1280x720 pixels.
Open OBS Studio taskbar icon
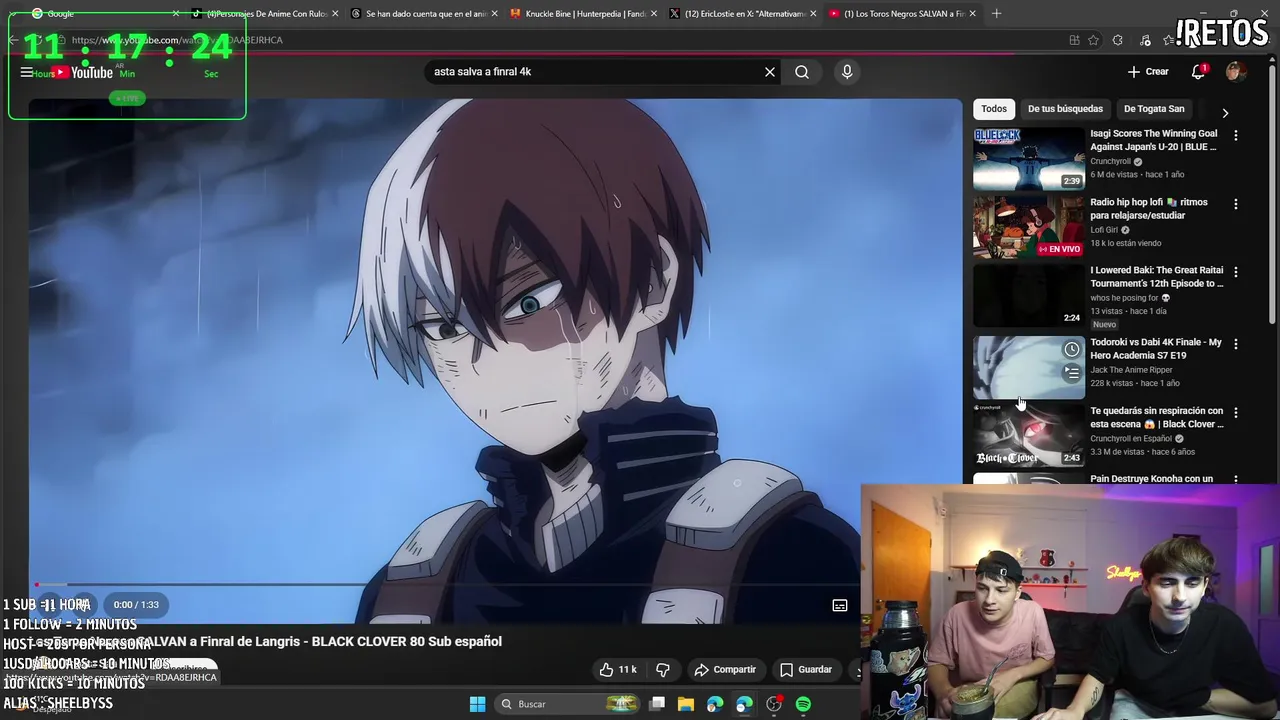(x=774, y=704)
